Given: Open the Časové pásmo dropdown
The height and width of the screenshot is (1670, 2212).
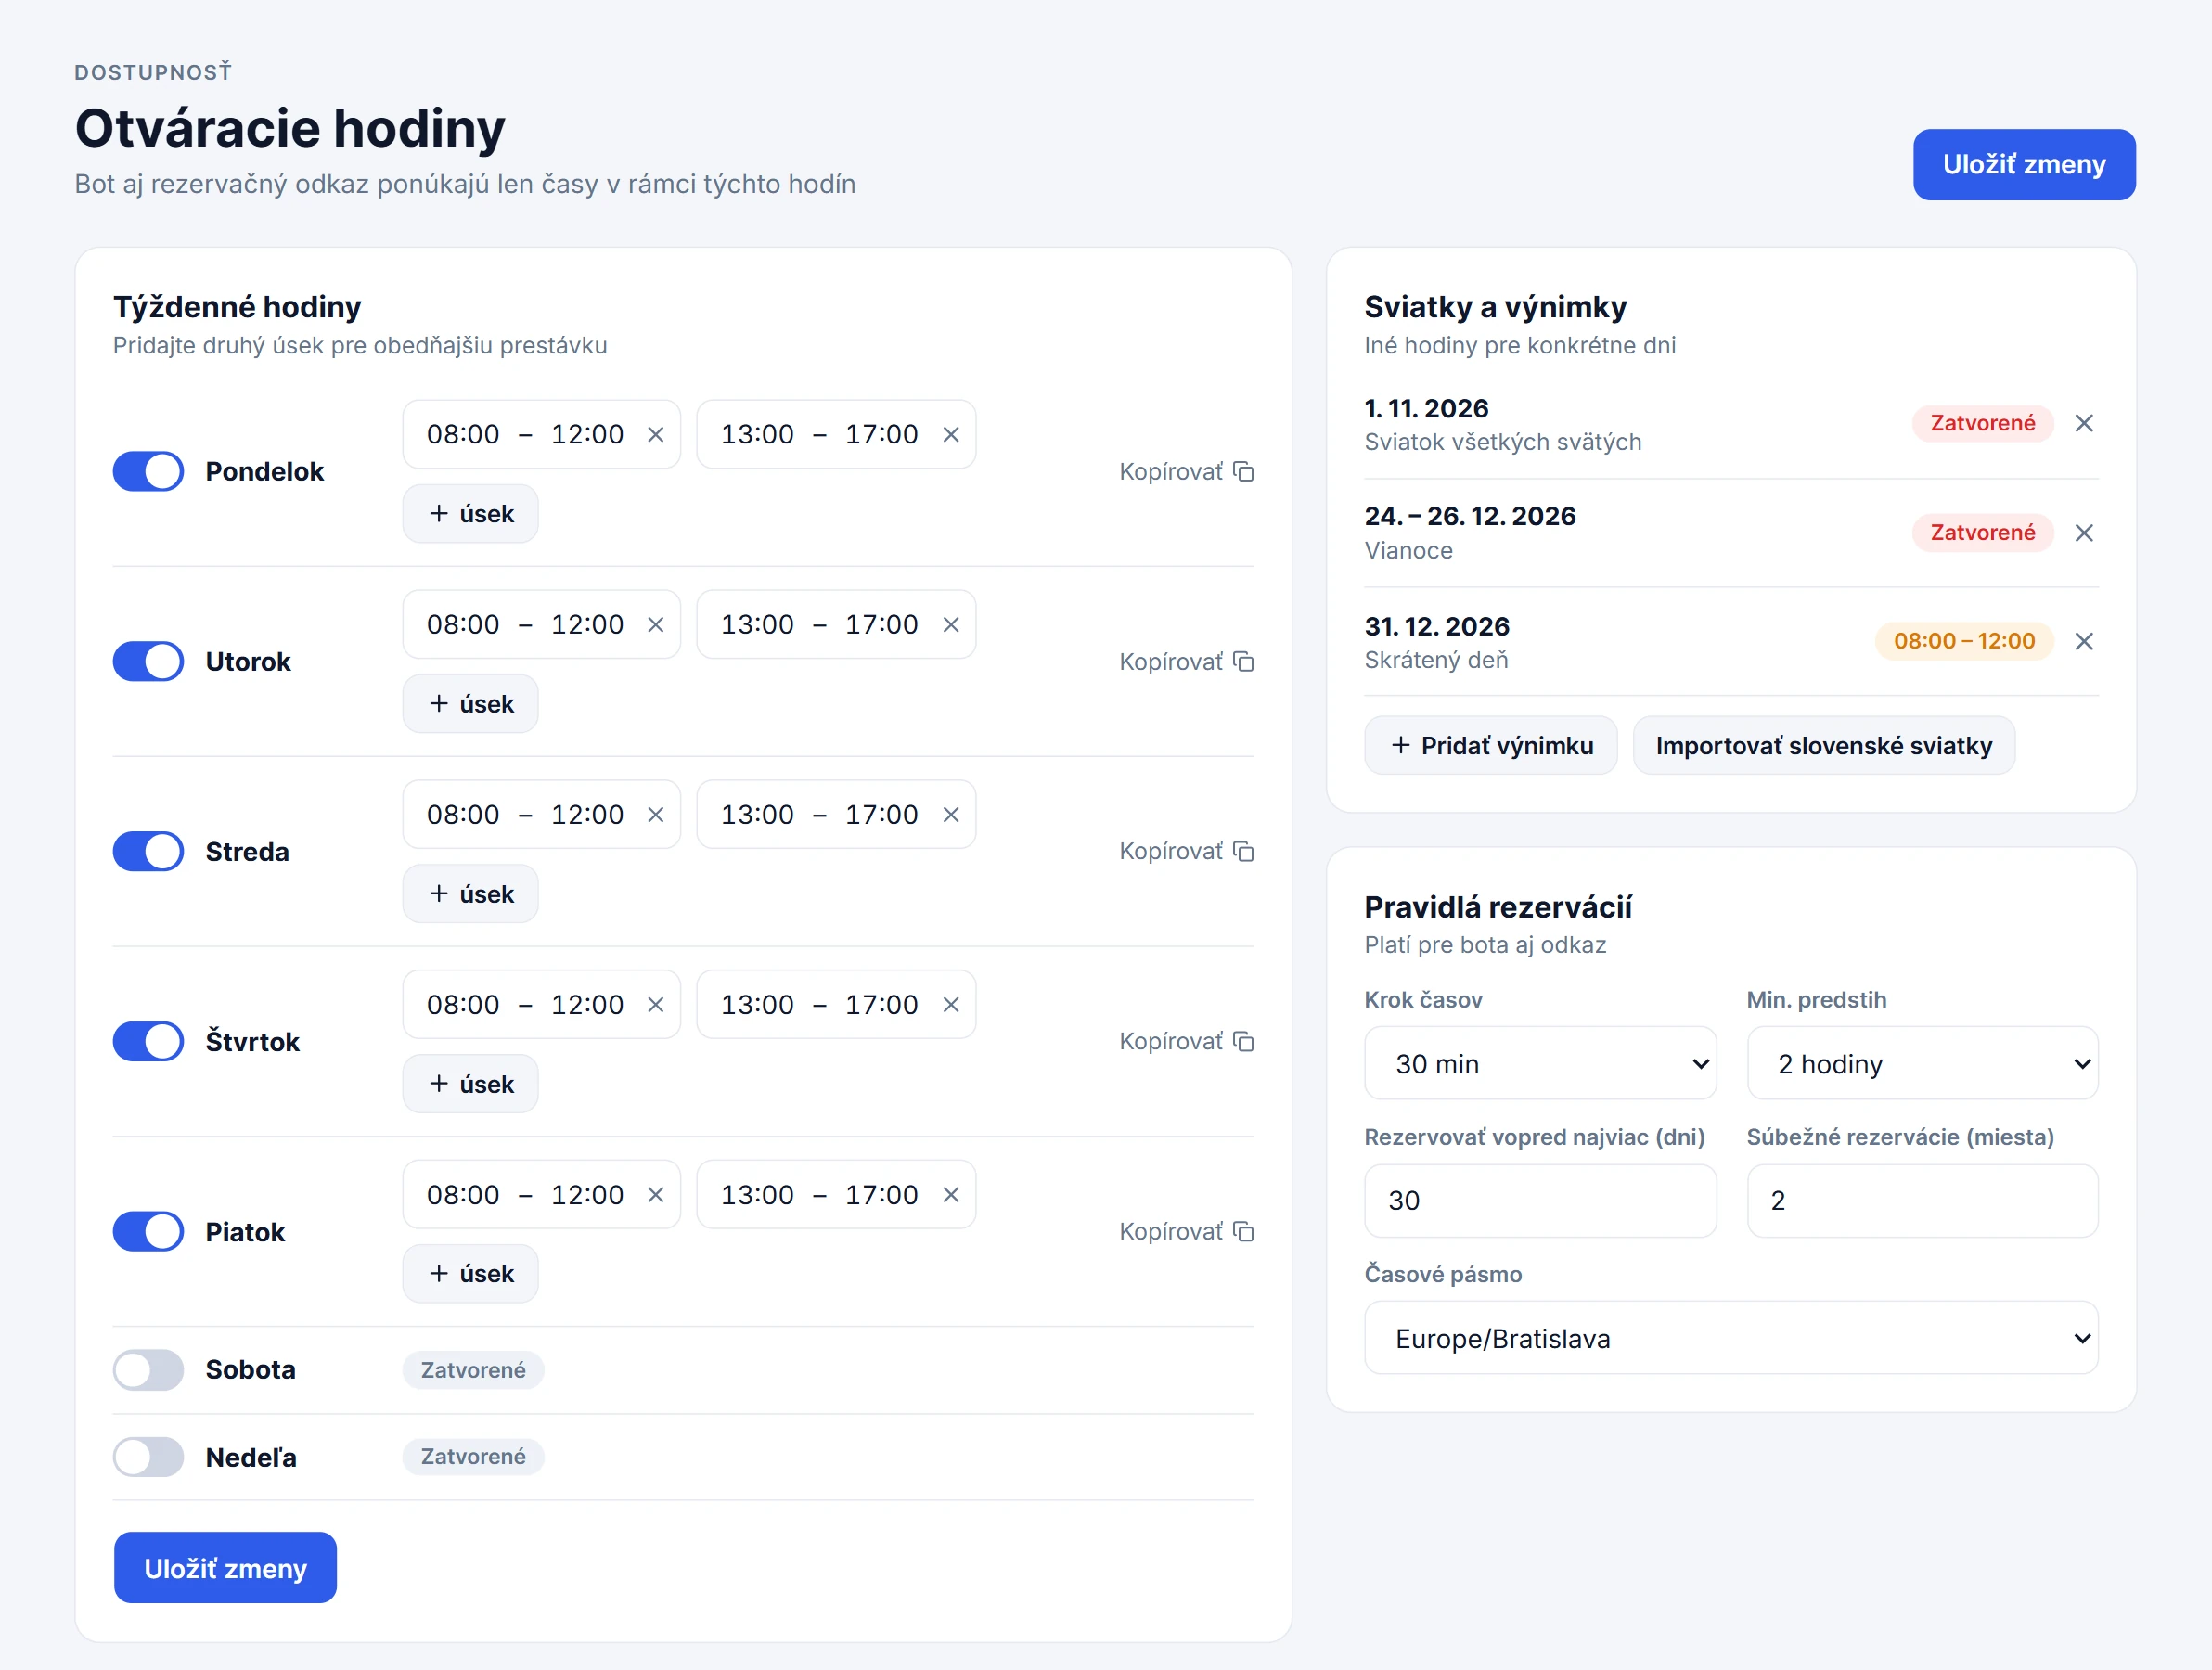Looking at the screenshot, I should coord(1731,1339).
